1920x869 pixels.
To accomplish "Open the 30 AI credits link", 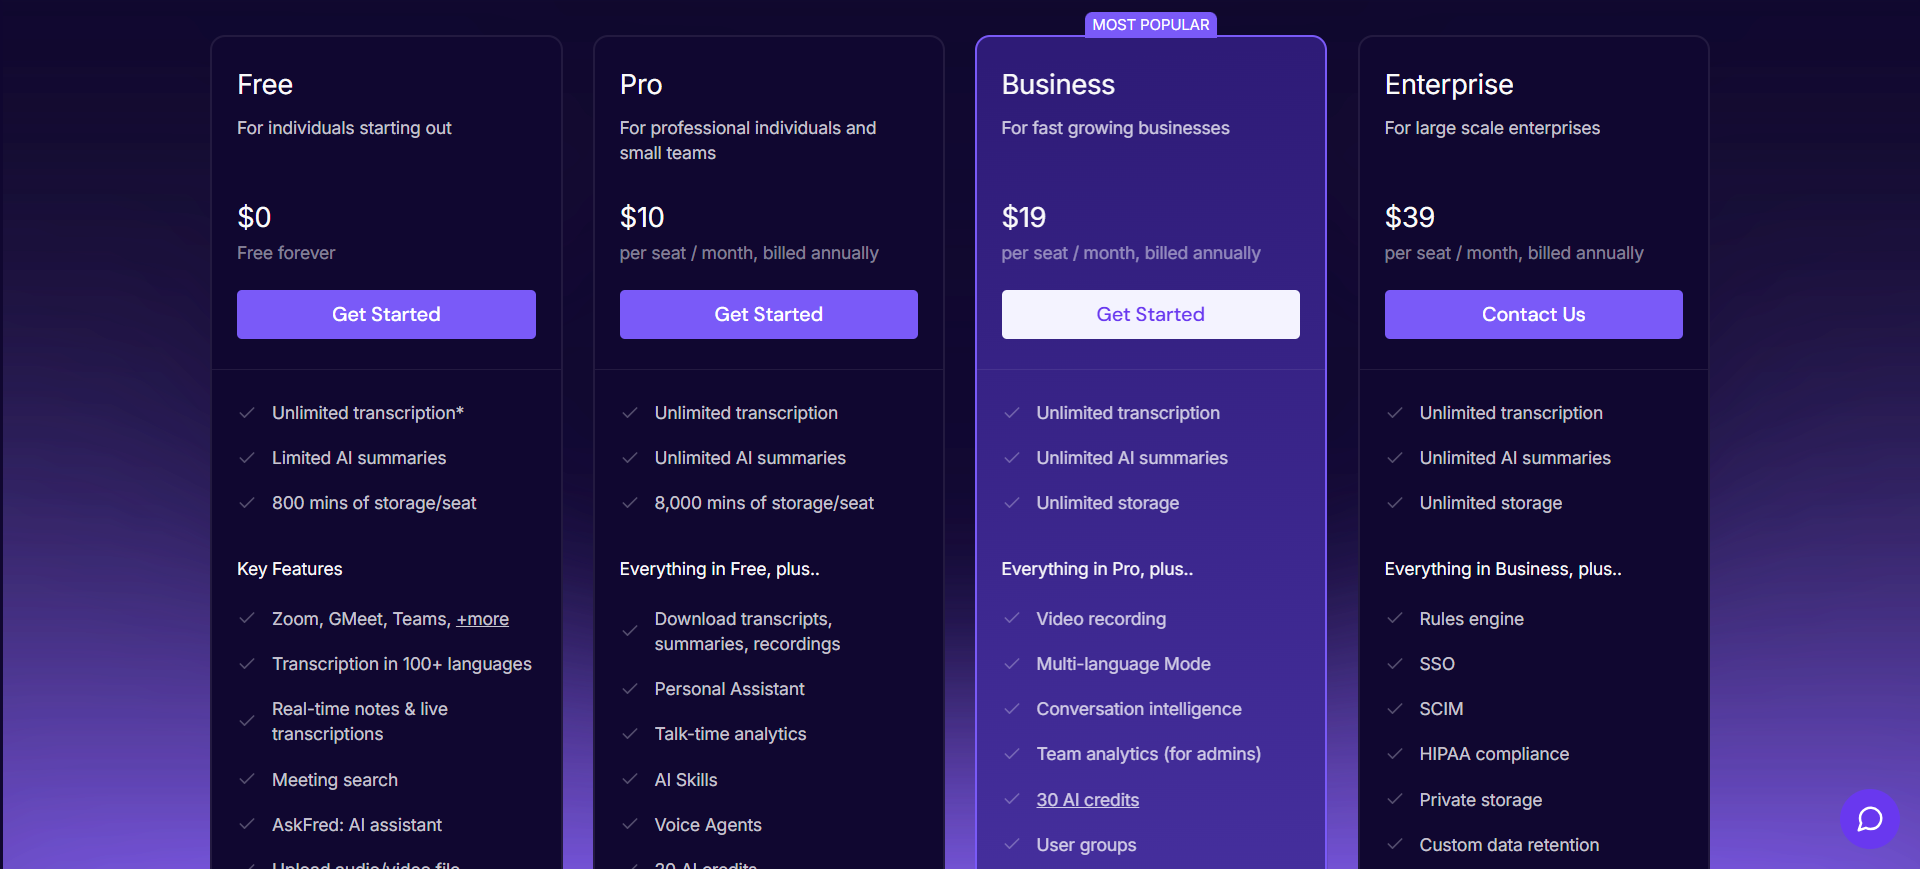I will click(x=1087, y=800).
